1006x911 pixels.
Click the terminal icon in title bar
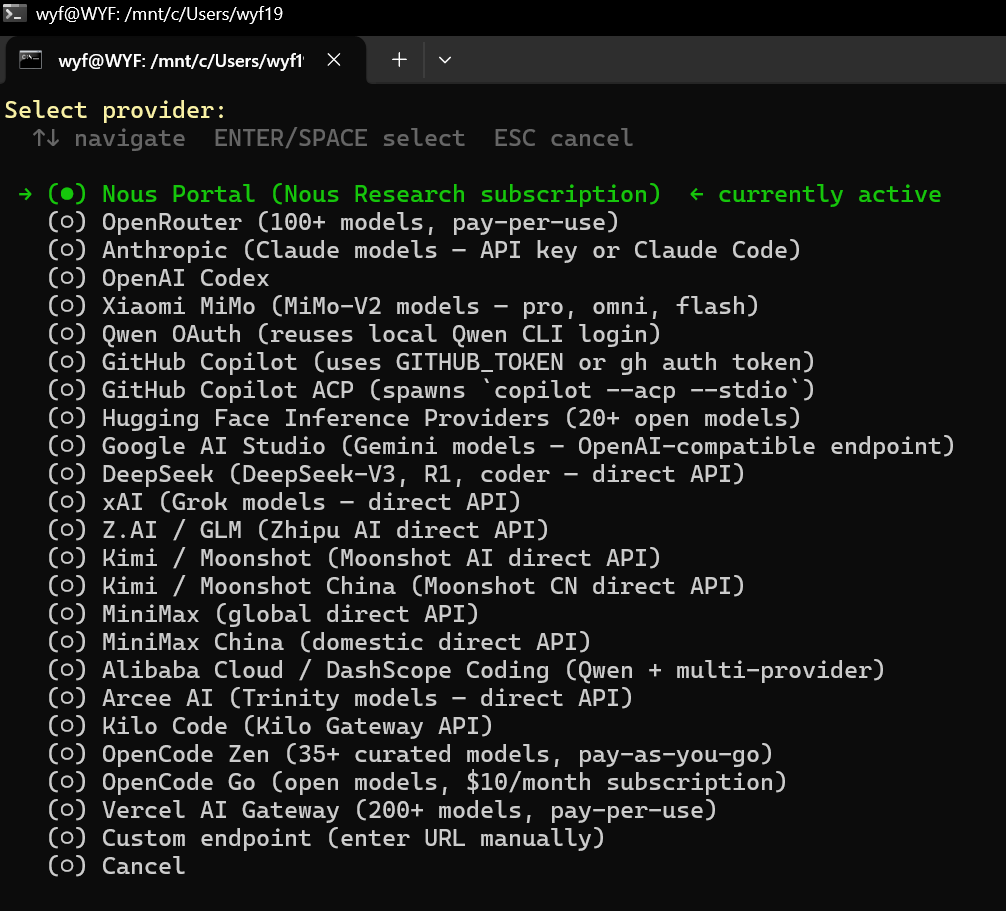[x=15, y=13]
